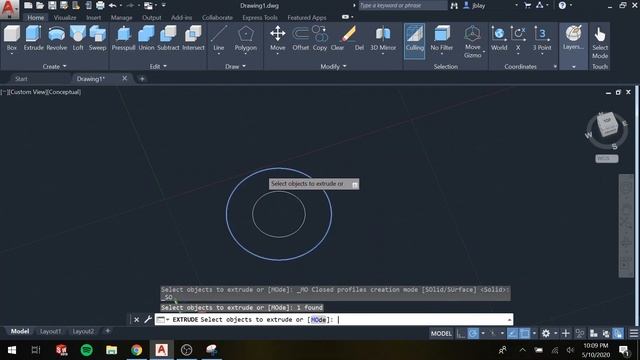This screenshot has height=360, width=640.
Task: Open the workspace settings gear dropdown
Action: tap(556, 333)
